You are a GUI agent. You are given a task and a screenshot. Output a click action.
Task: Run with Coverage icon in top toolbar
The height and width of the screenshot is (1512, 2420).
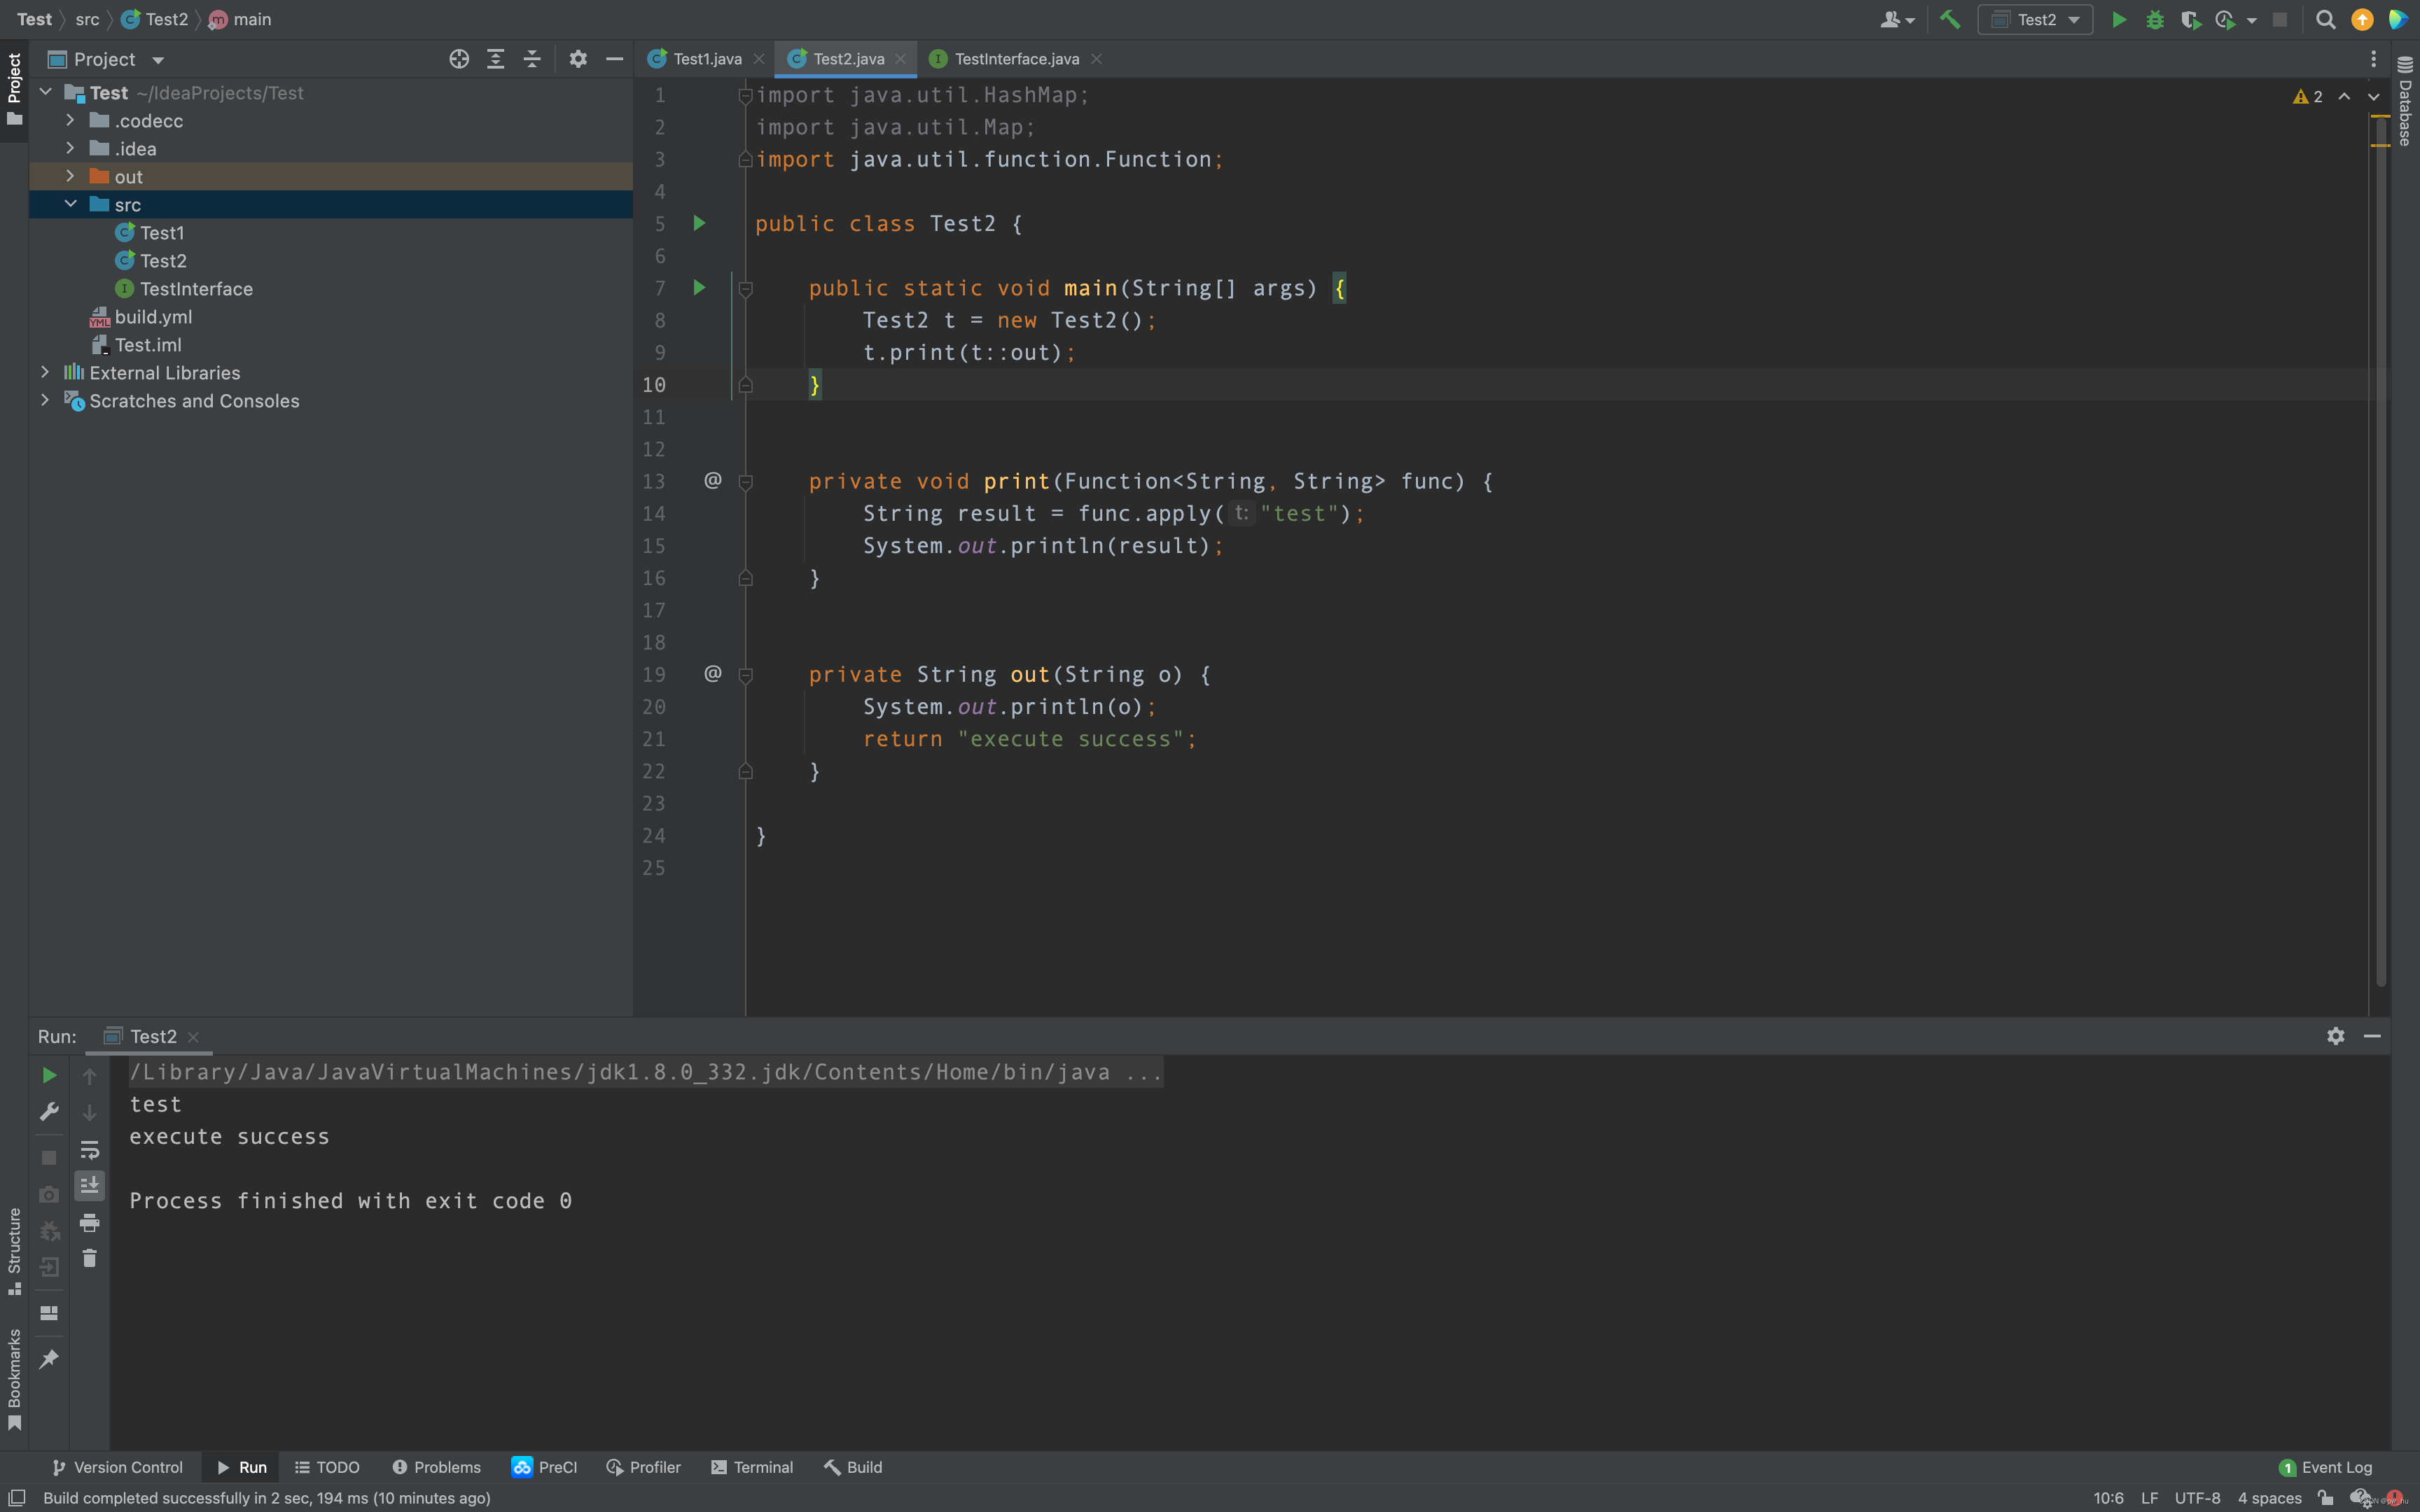click(2190, 19)
